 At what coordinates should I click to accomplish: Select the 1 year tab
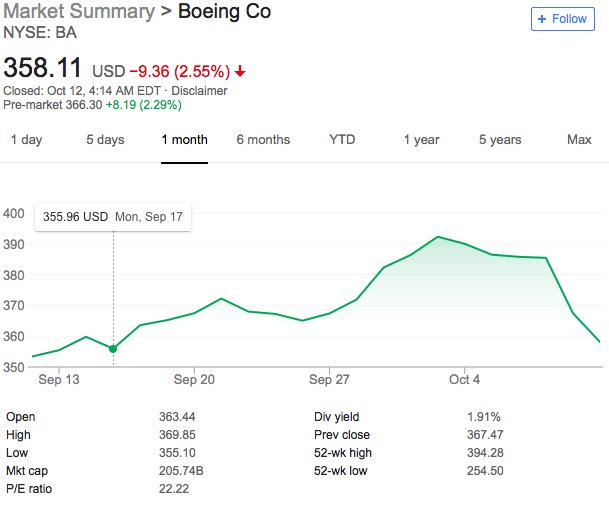point(421,139)
